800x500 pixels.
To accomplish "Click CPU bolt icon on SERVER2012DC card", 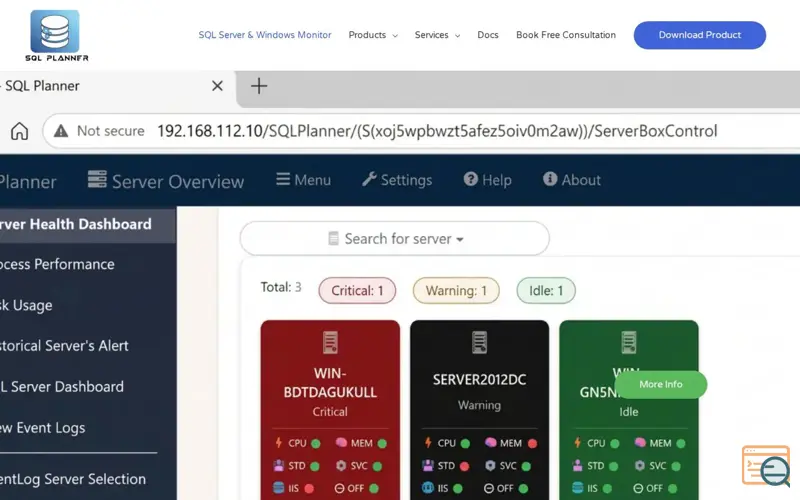I will coord(428,442).
